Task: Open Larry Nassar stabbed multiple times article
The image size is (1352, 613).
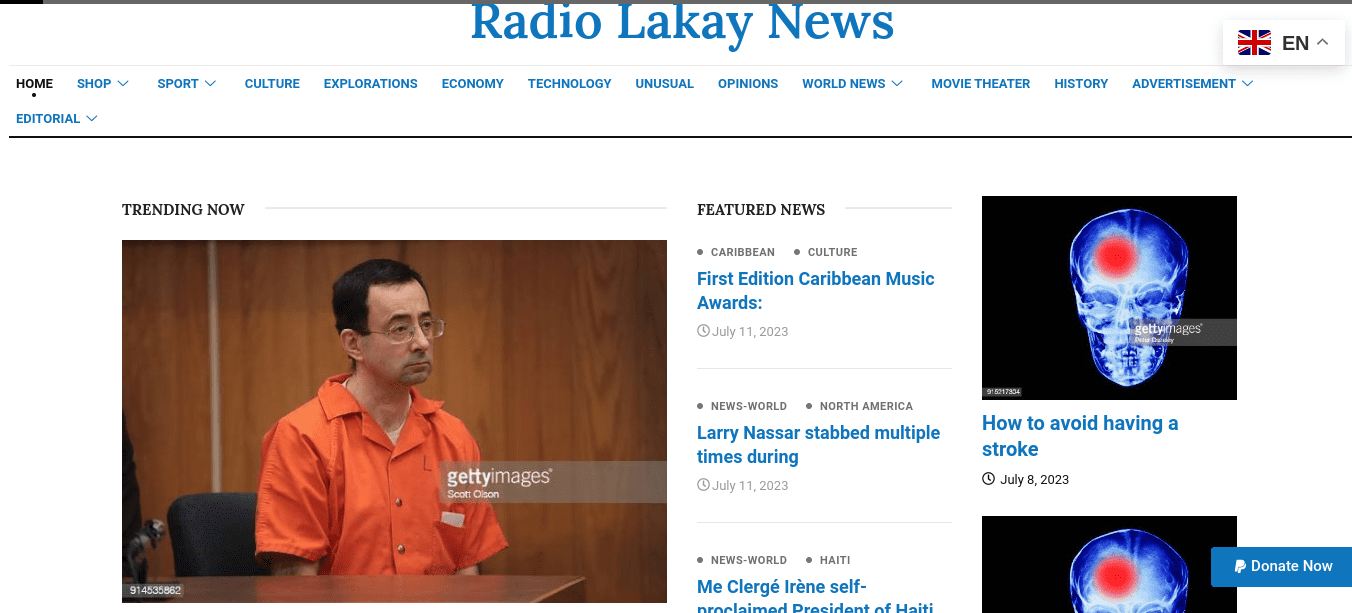Action: [x=819, y=445]
